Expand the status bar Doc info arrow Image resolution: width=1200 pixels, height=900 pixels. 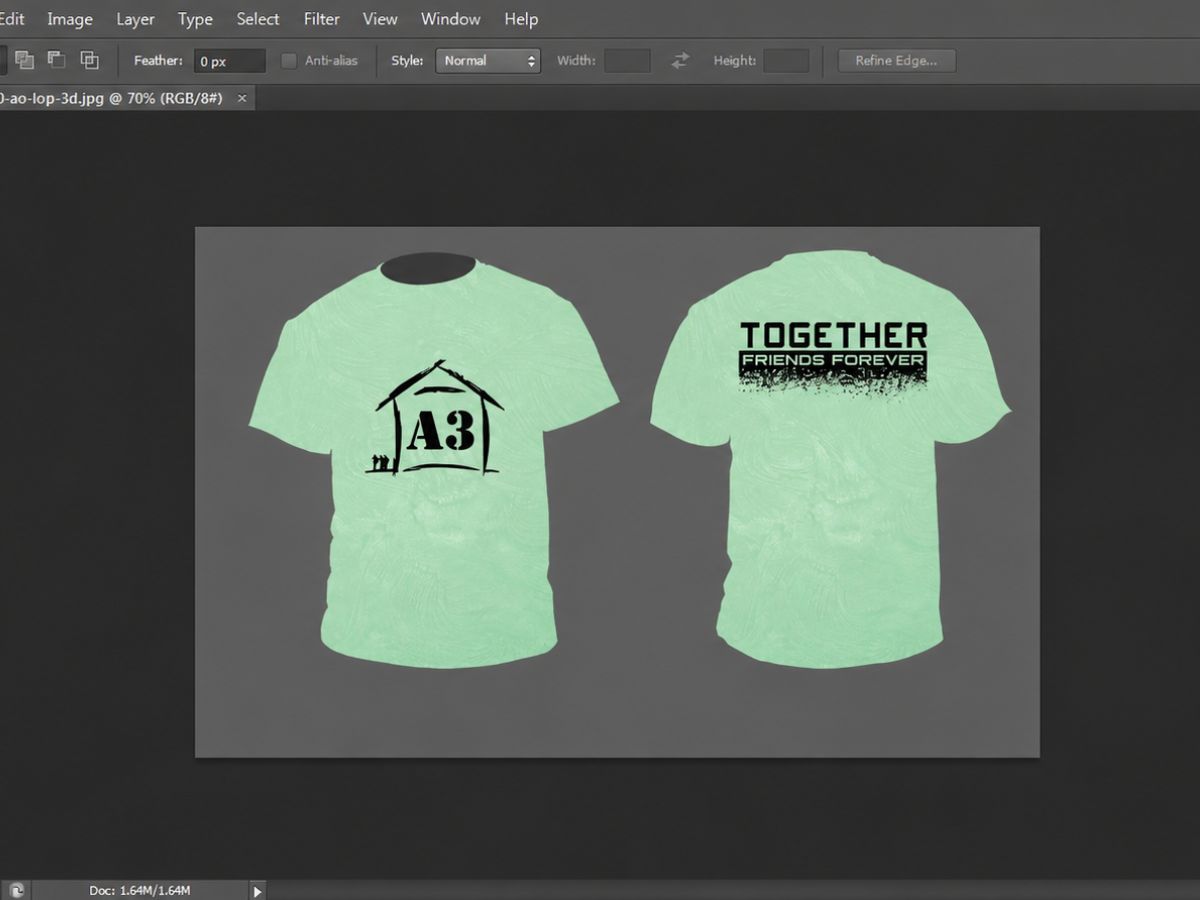click(x=258, y=890)
